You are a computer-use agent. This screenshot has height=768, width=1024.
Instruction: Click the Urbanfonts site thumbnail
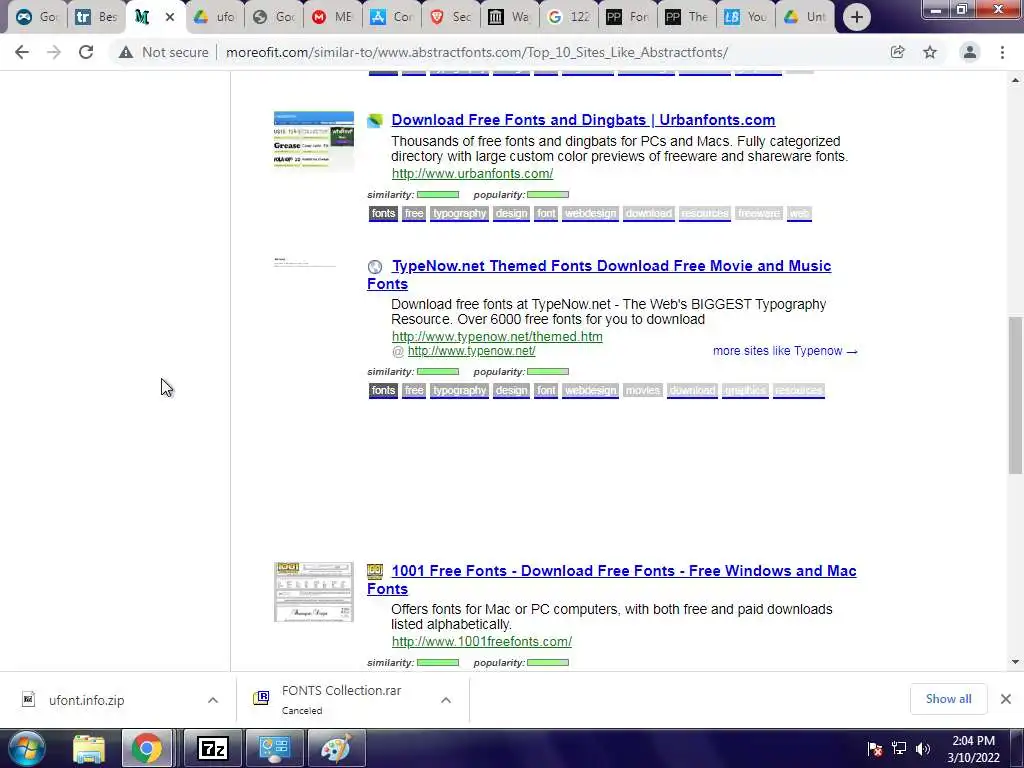pos(313,140)
